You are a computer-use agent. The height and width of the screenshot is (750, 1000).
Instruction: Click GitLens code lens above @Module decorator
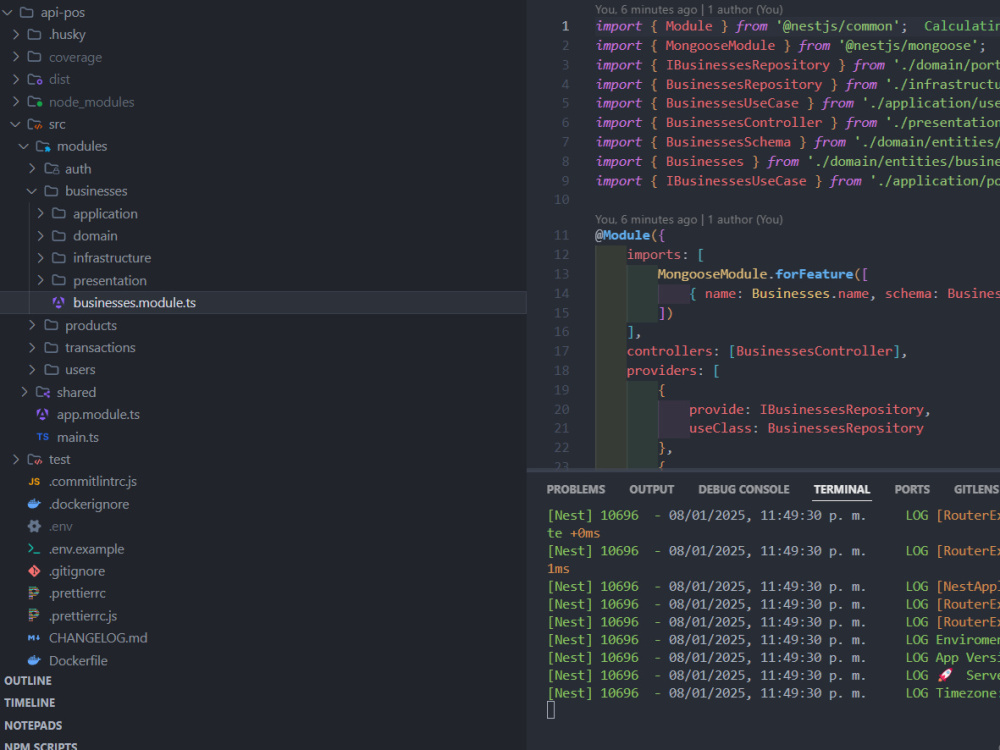pos(689,219)
